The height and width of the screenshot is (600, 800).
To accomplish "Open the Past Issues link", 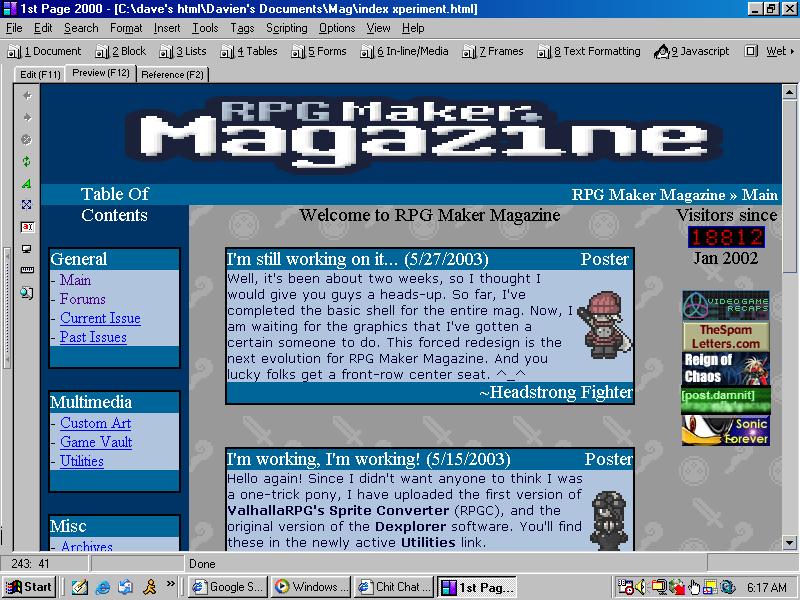I will (x=93, y=337).
